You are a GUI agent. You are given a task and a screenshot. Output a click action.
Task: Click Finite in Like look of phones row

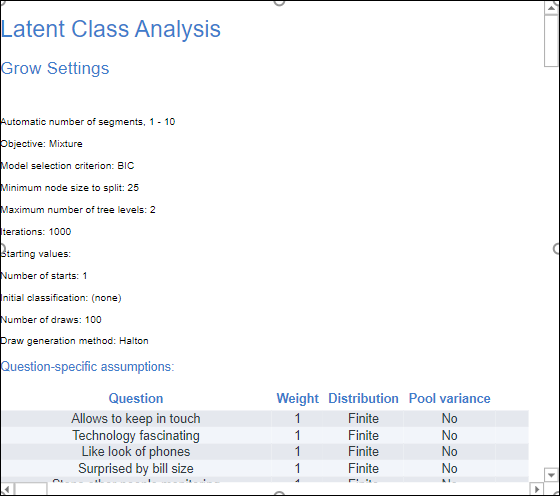point(363,452)
